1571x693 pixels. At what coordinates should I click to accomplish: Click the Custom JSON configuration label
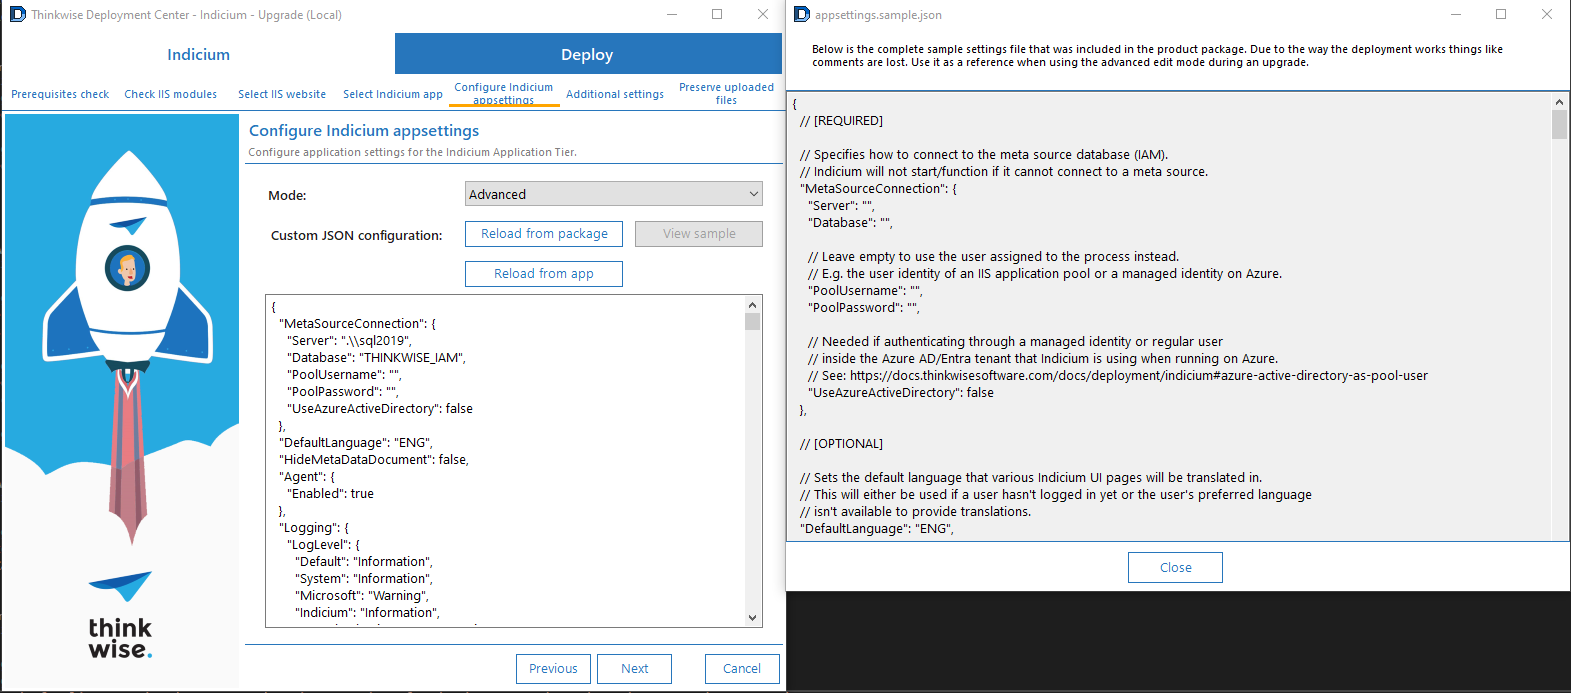click(x=356, y=236)
